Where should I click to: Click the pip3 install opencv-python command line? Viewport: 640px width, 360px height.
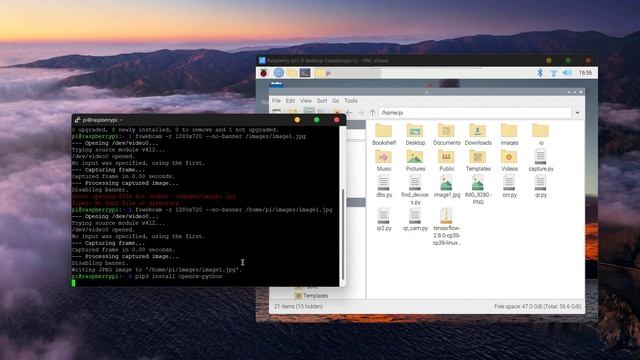[x=178, y=276]
